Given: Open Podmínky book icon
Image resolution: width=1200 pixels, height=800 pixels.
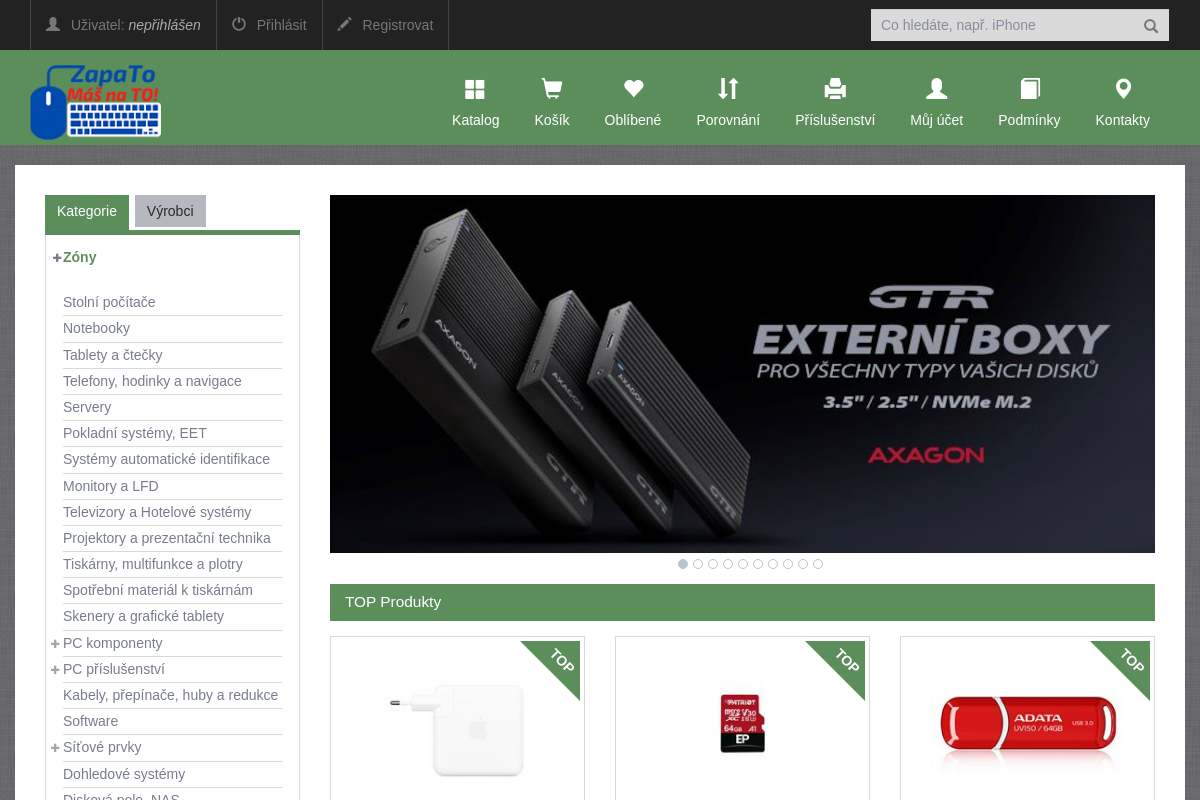Looking at the screenshot, I should [x=1029, y=89].
